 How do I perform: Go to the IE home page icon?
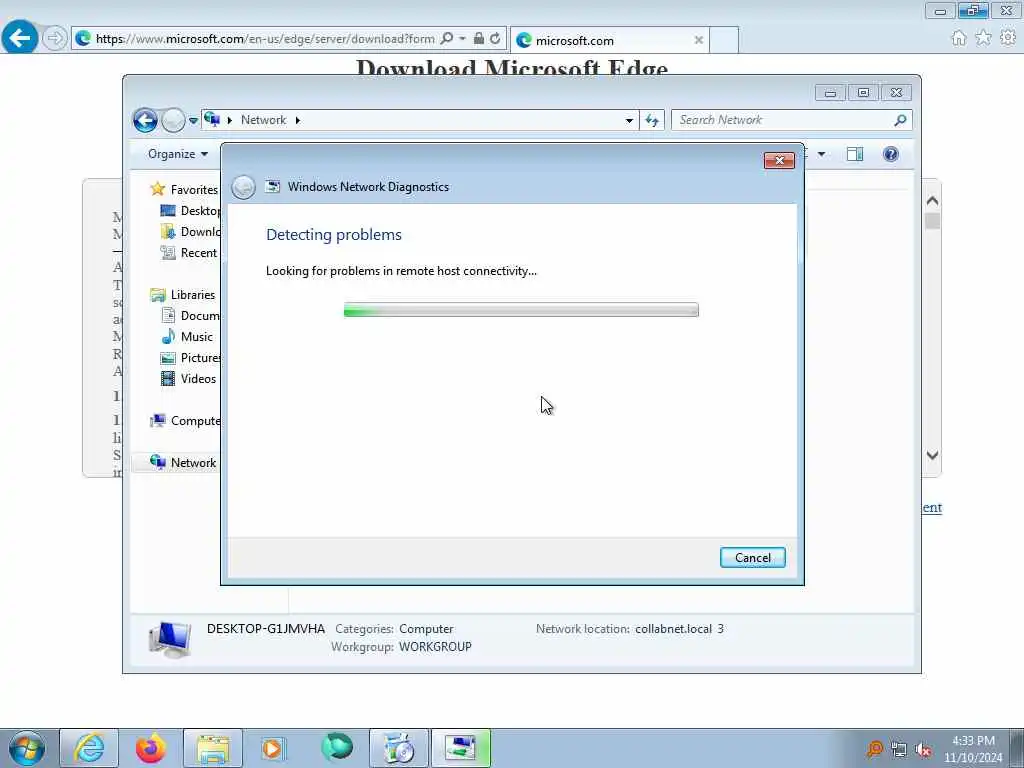click(x=959, y=38)
